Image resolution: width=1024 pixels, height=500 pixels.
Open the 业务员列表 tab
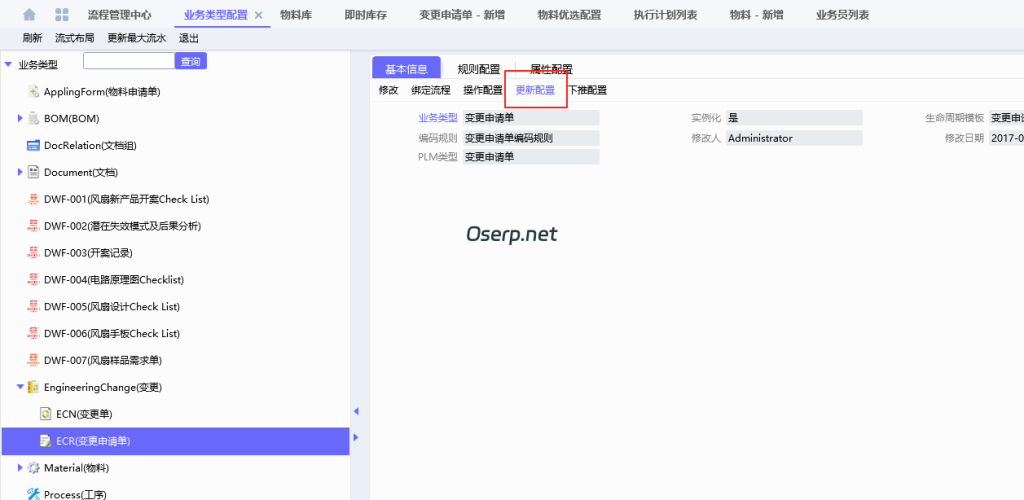(842, 15)
